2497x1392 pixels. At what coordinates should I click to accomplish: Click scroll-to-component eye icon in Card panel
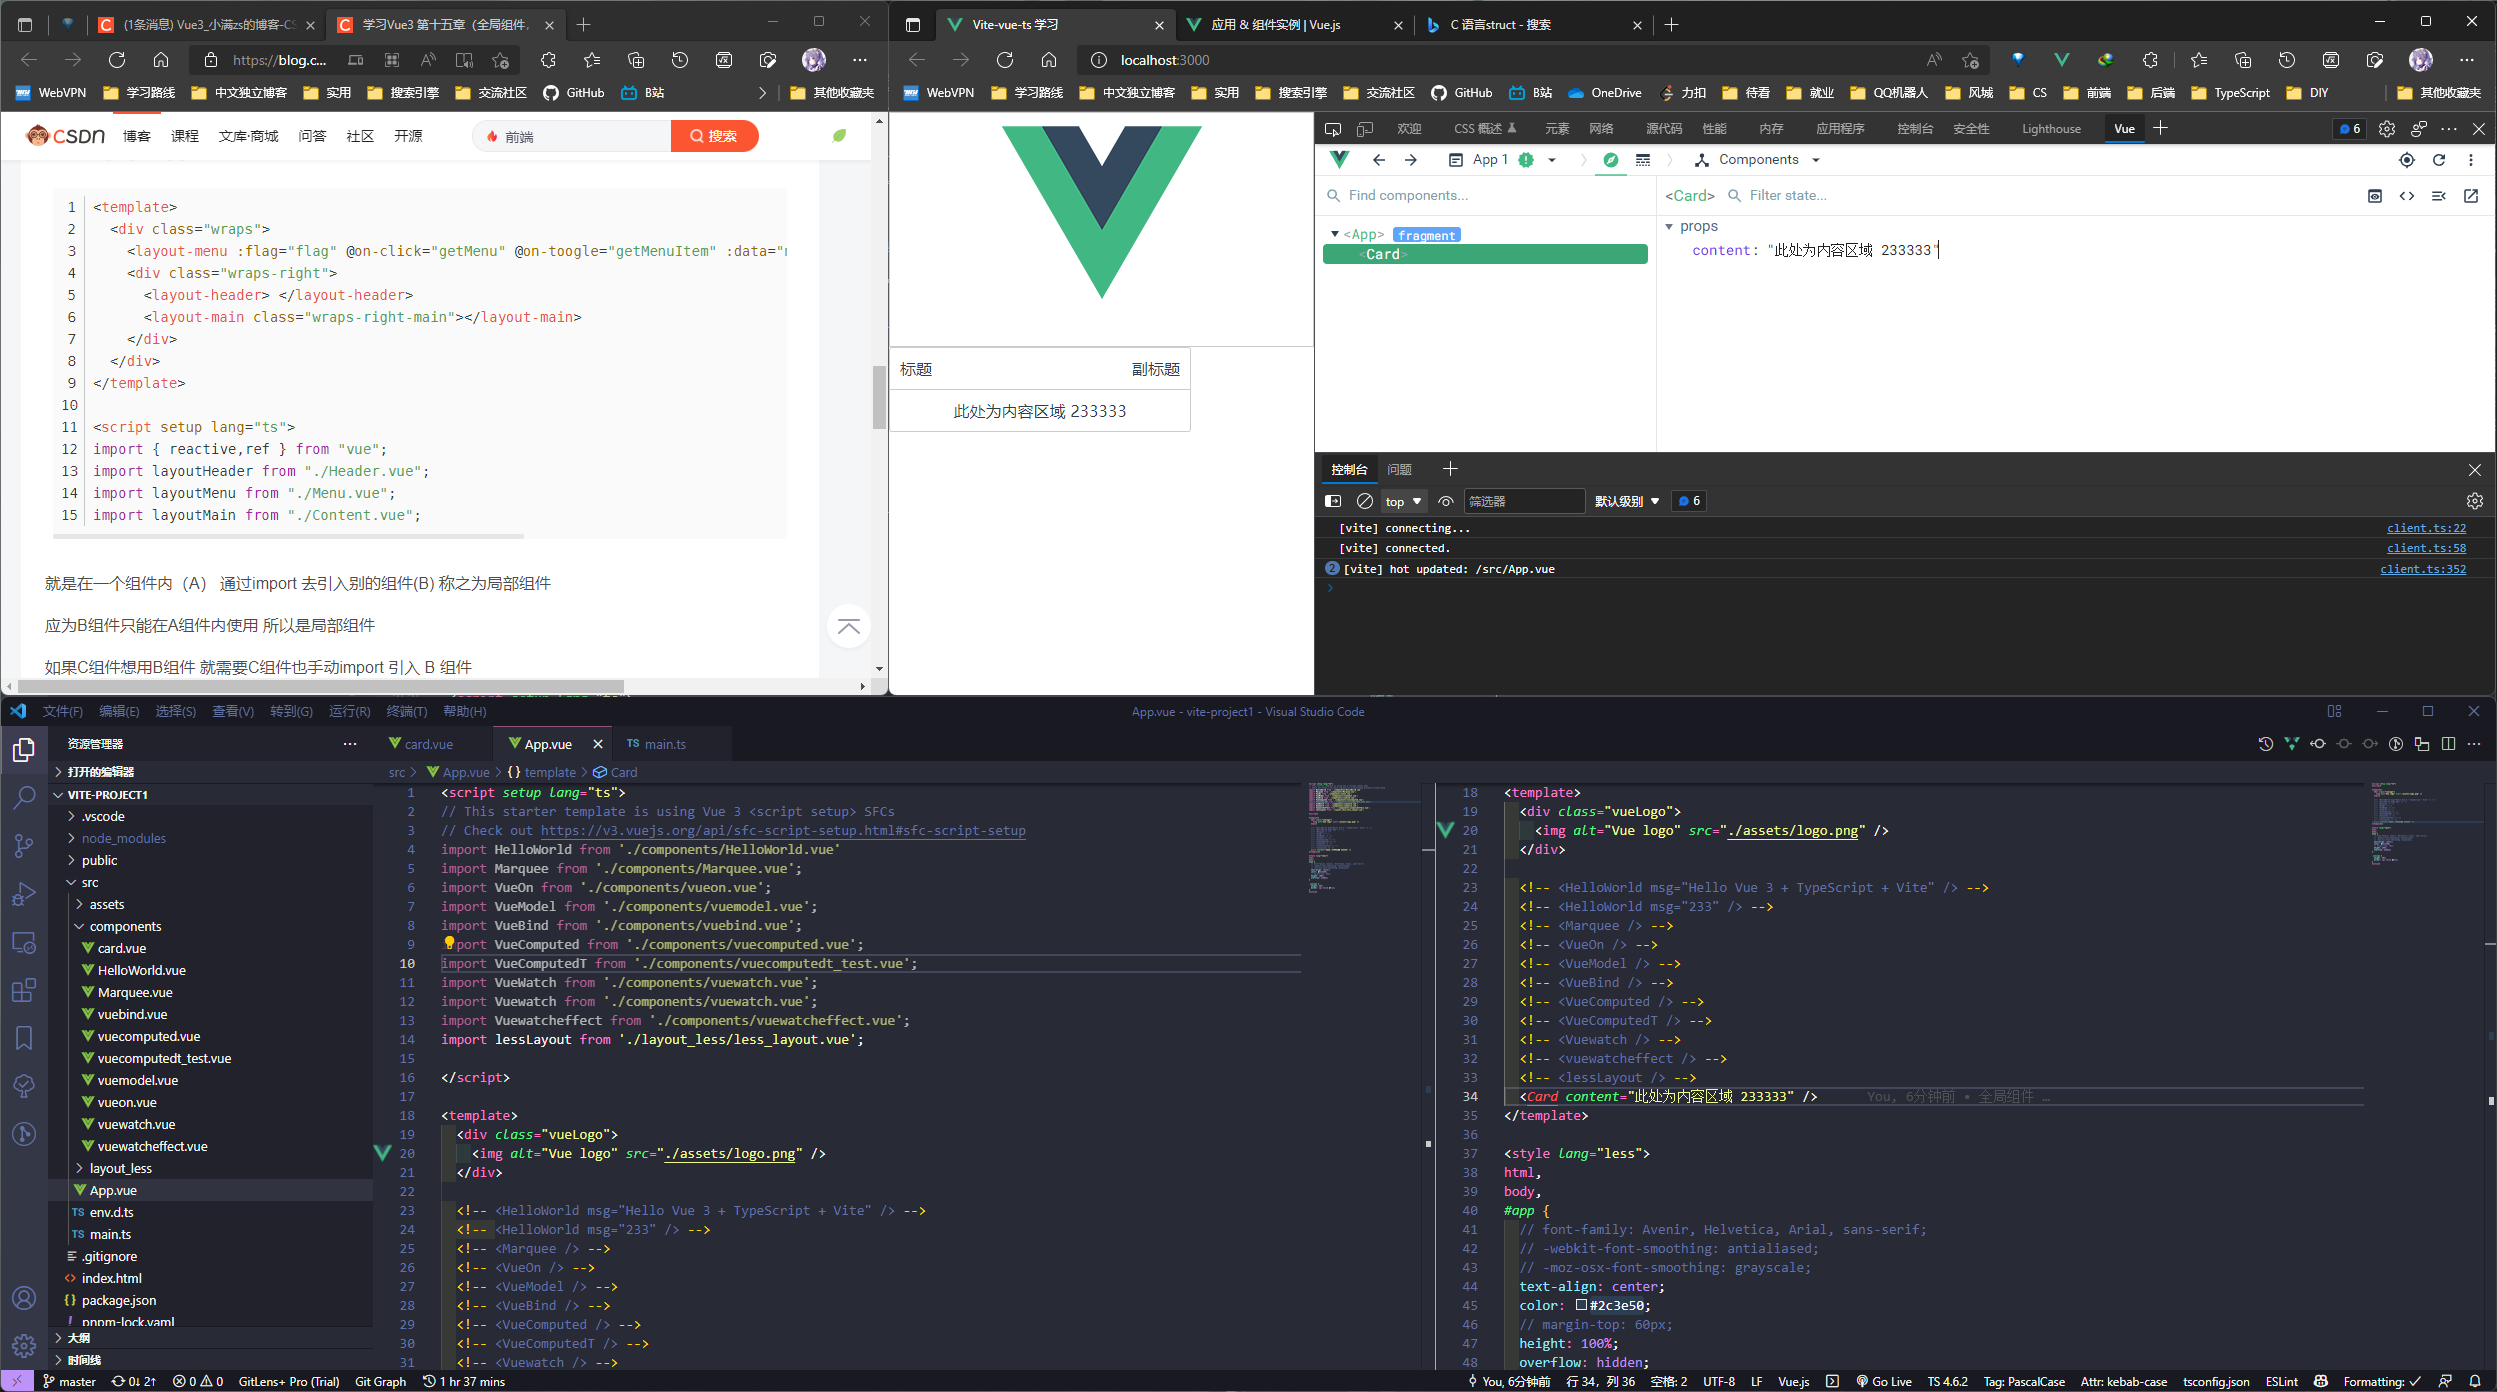[2375, 196]
